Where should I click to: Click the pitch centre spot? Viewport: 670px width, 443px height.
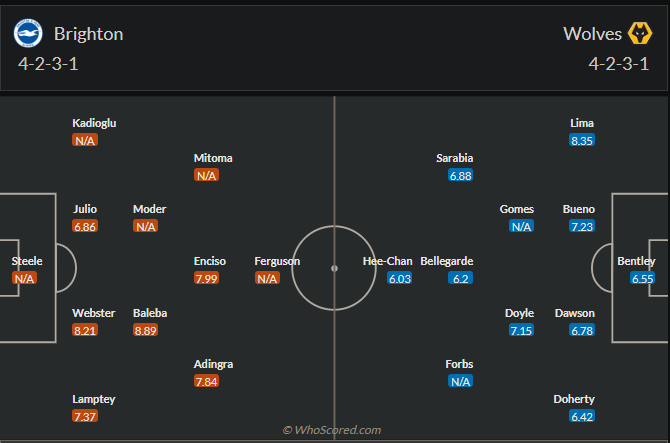click(x=334, y=267)
